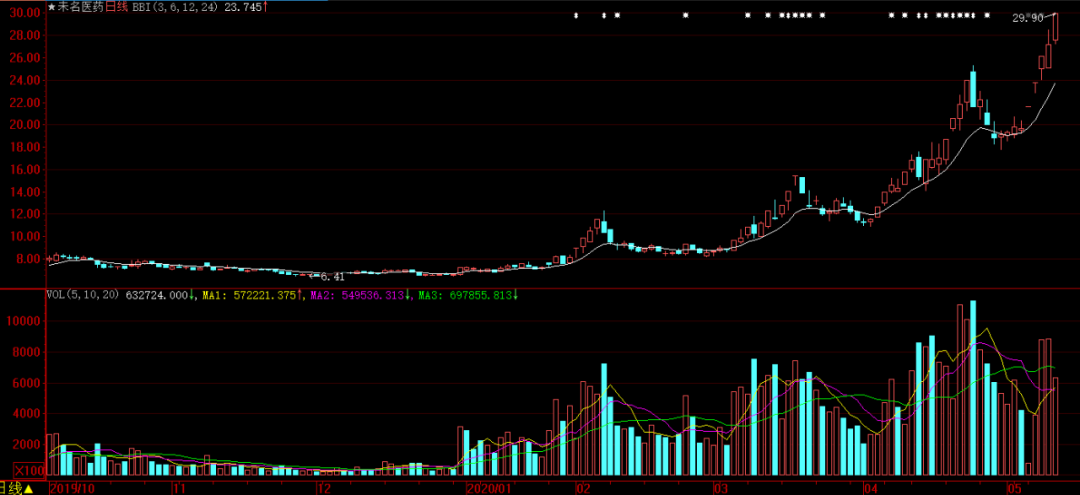The height and width of the screenshot is (495, 1080).
Task: Click the 2020/01 date on time axis
Action: pos(489,488)
